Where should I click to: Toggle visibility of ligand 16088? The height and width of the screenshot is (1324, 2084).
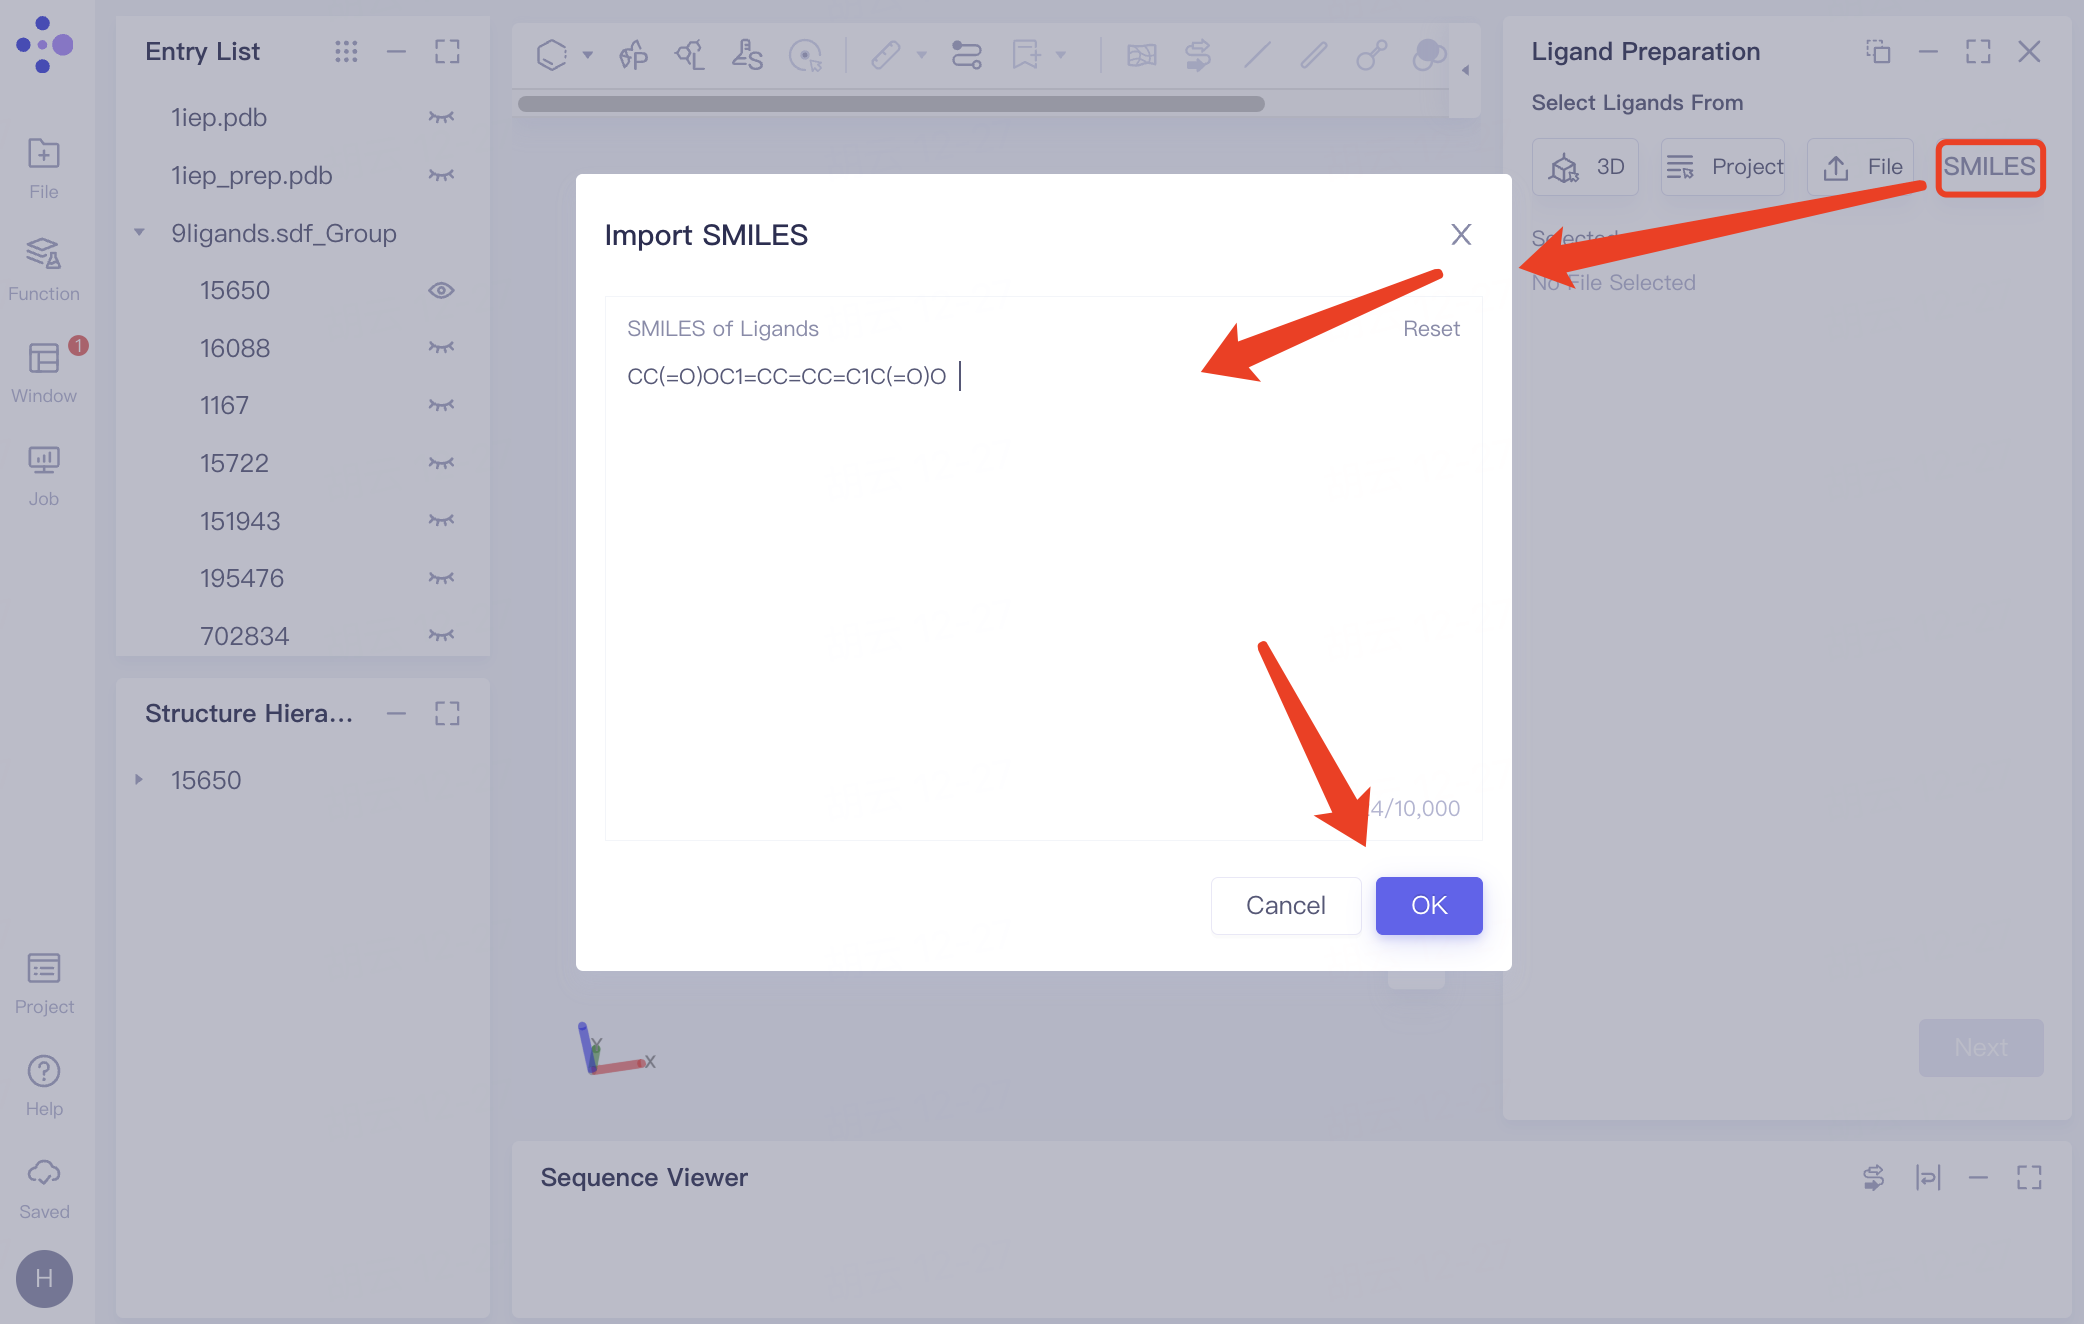point(442,347)
